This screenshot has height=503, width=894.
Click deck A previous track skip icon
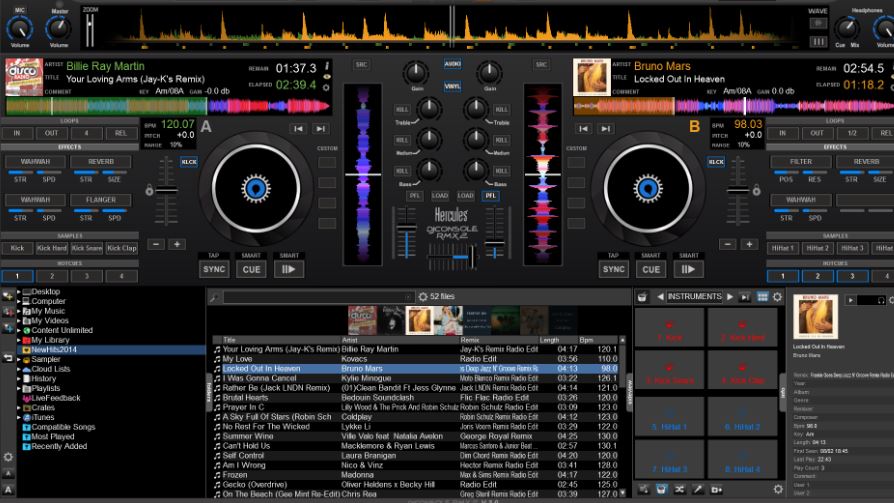pos(298,129)
